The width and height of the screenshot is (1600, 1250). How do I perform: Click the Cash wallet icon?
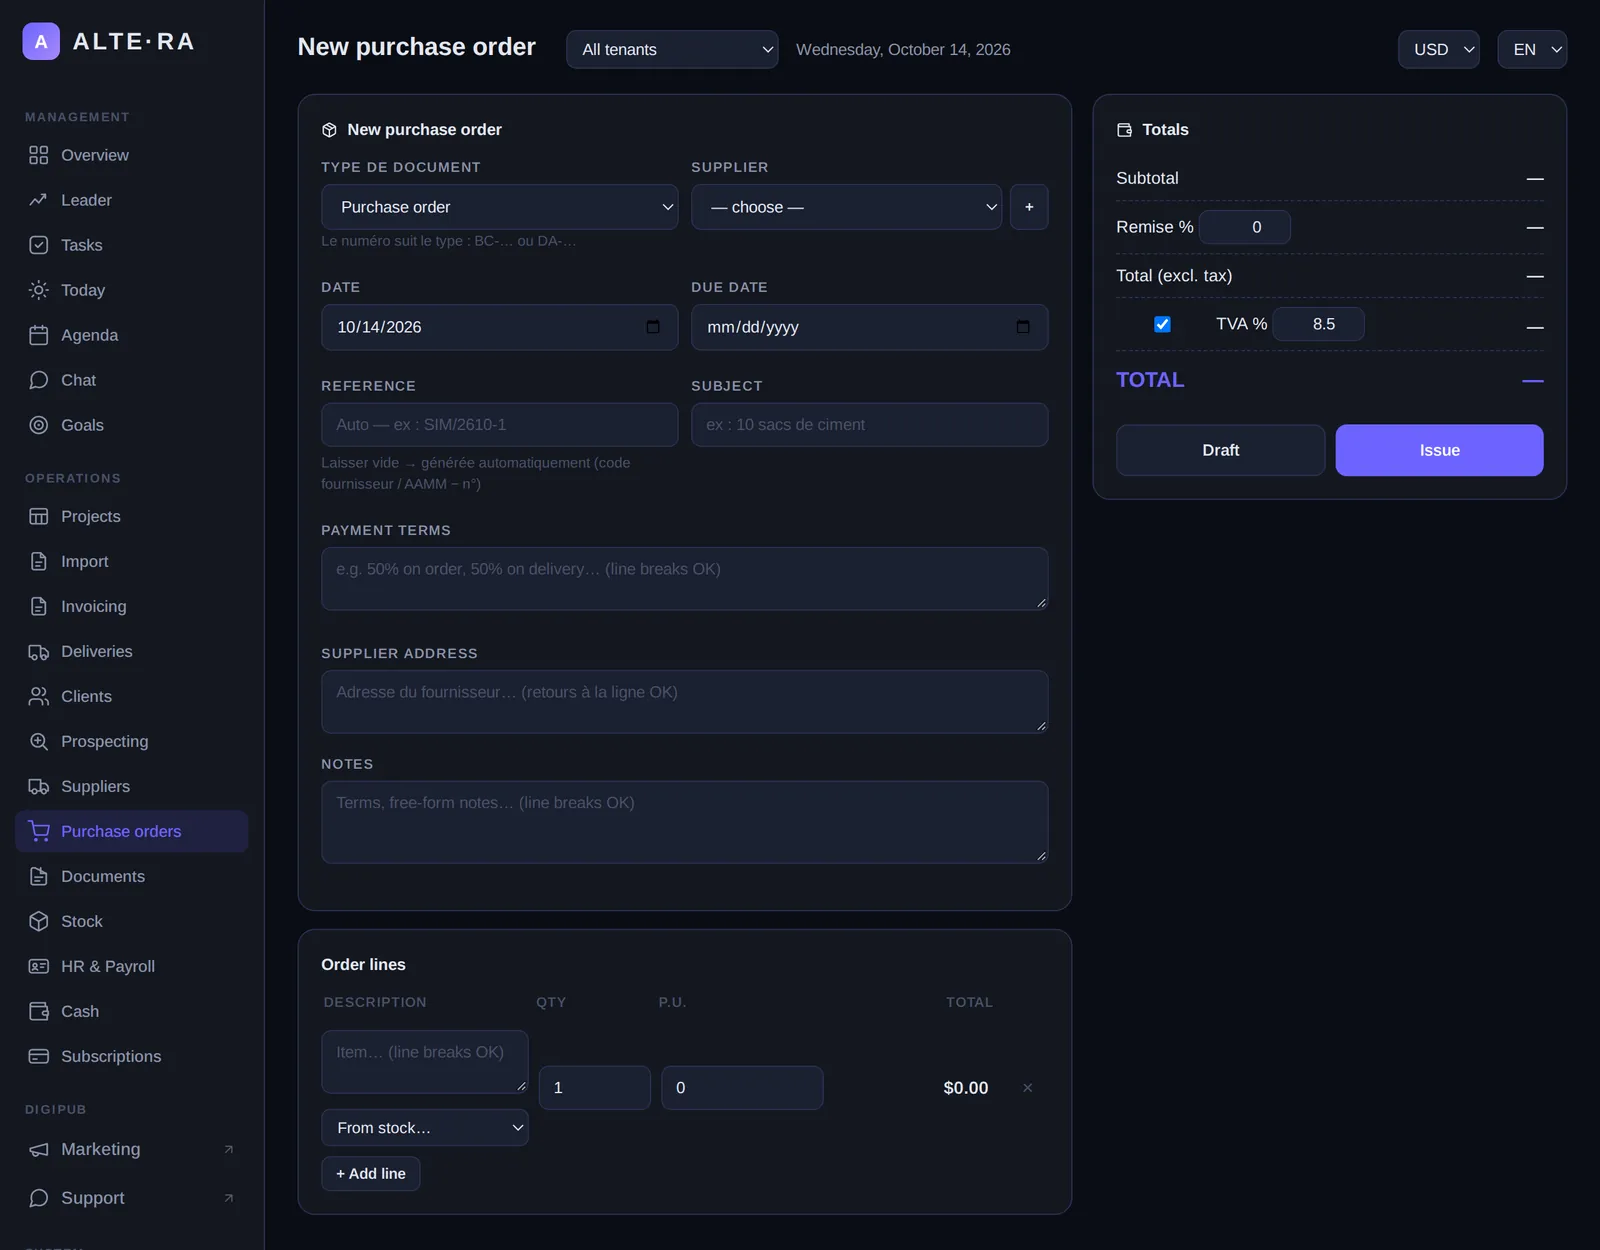pyautogui.click(x=38, y=1012)
